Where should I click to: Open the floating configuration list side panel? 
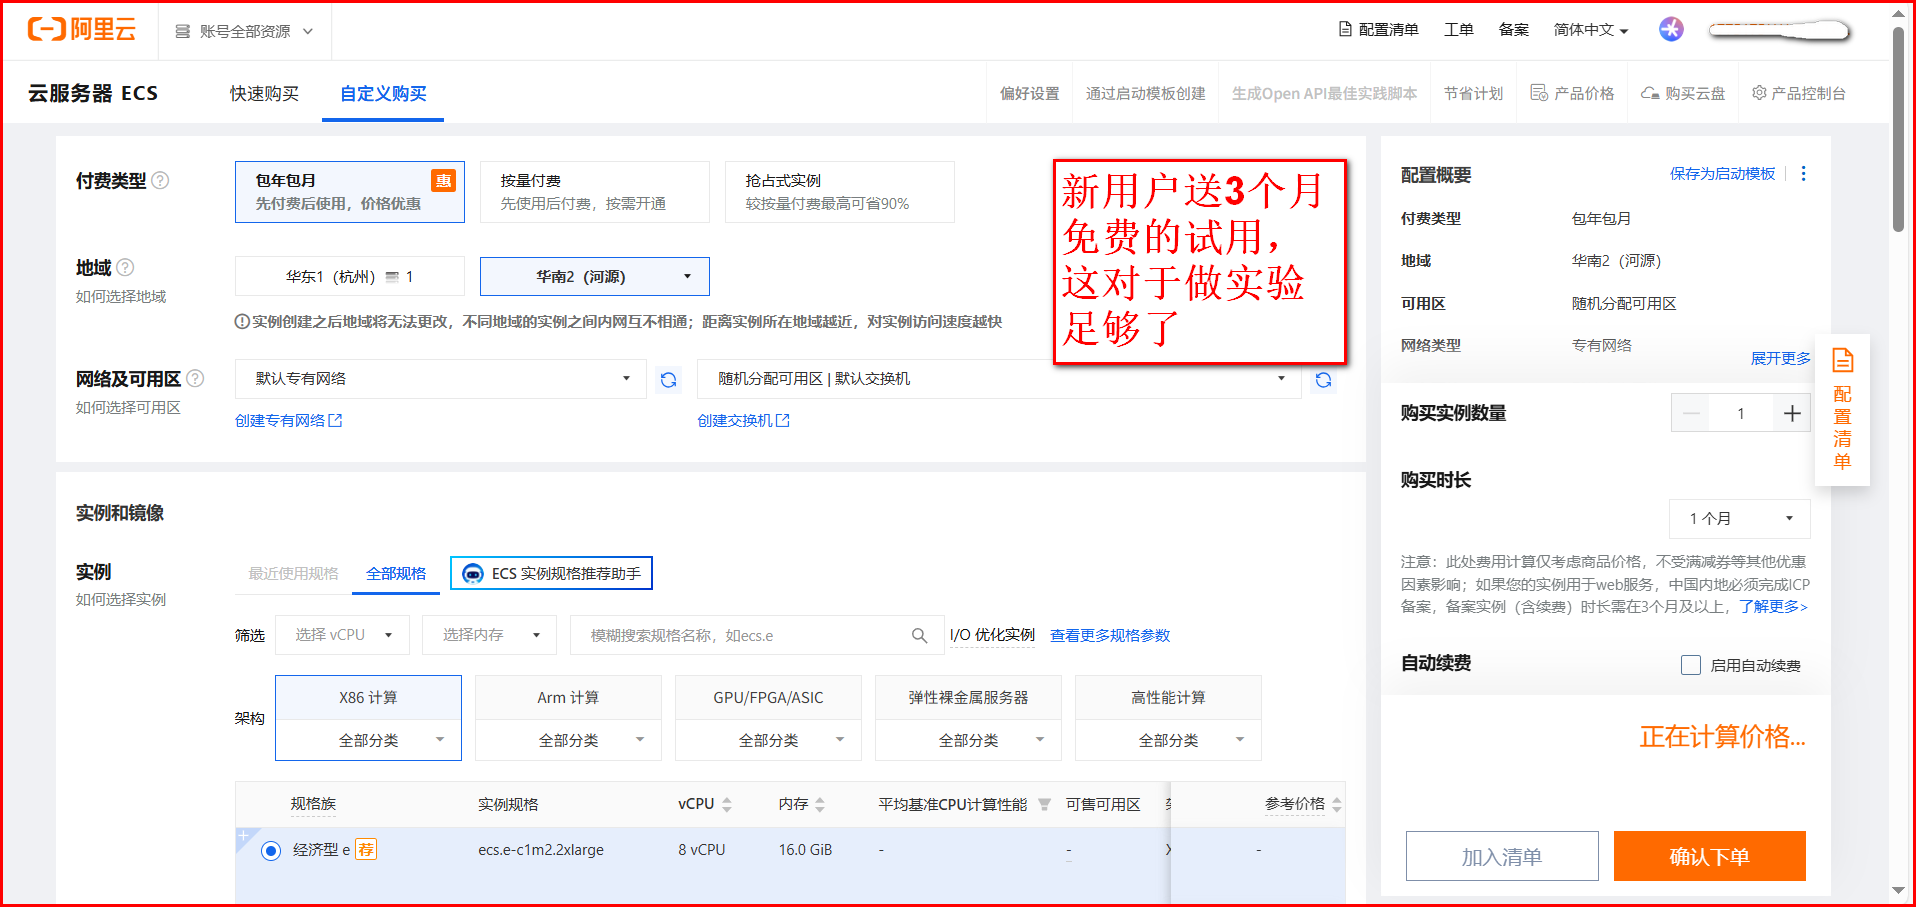coord(1842,410)
